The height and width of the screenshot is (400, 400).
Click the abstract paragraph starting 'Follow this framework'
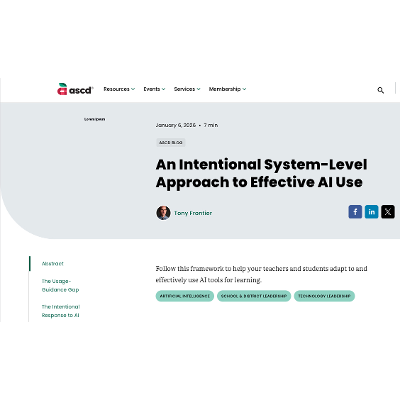point(261,274)
